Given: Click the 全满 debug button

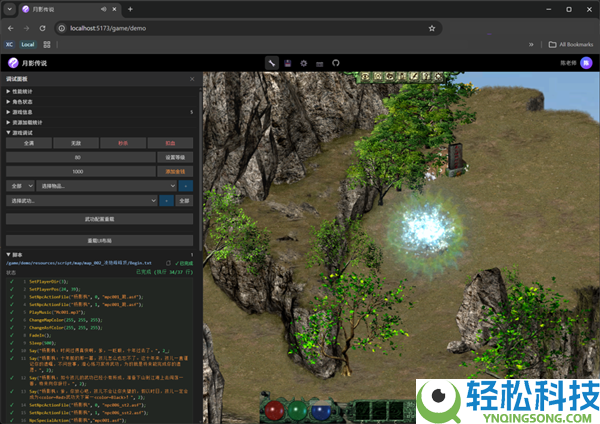Looking at the screenshot, I should [29, 143].
